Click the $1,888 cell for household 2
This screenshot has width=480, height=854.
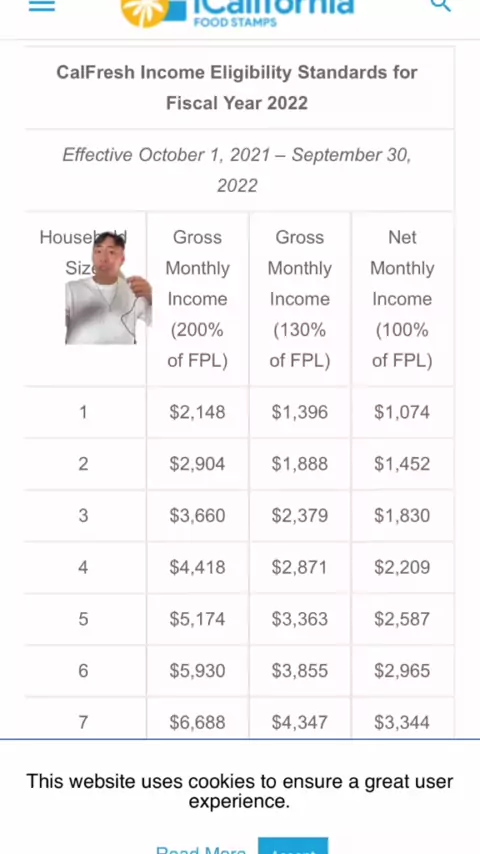(300, 464)
